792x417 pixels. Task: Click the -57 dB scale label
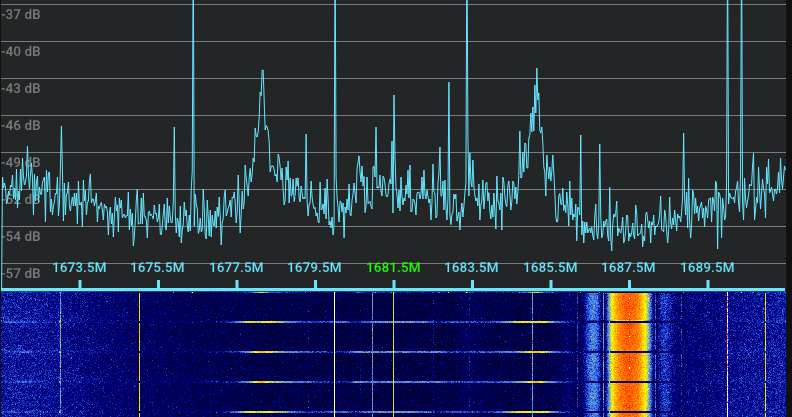pyautogui.click(x=20, y=273)
